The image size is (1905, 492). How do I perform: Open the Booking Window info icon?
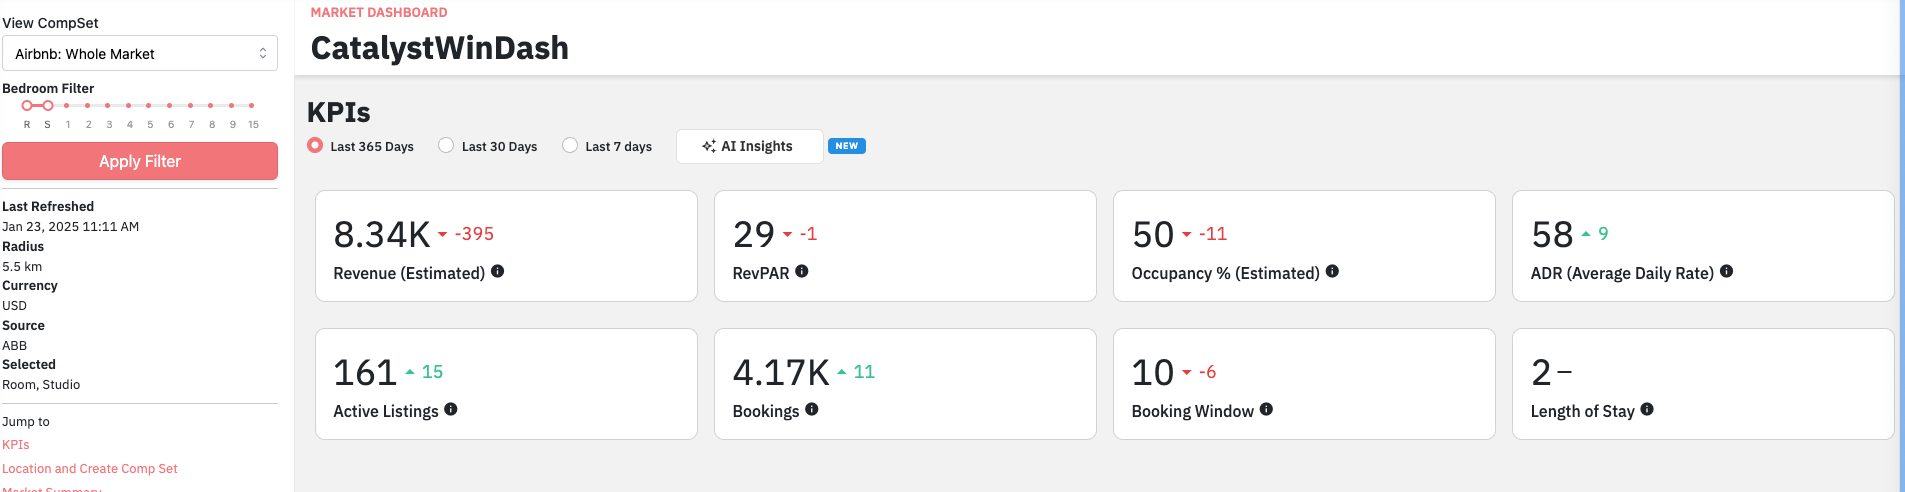tap(1266, 409)
